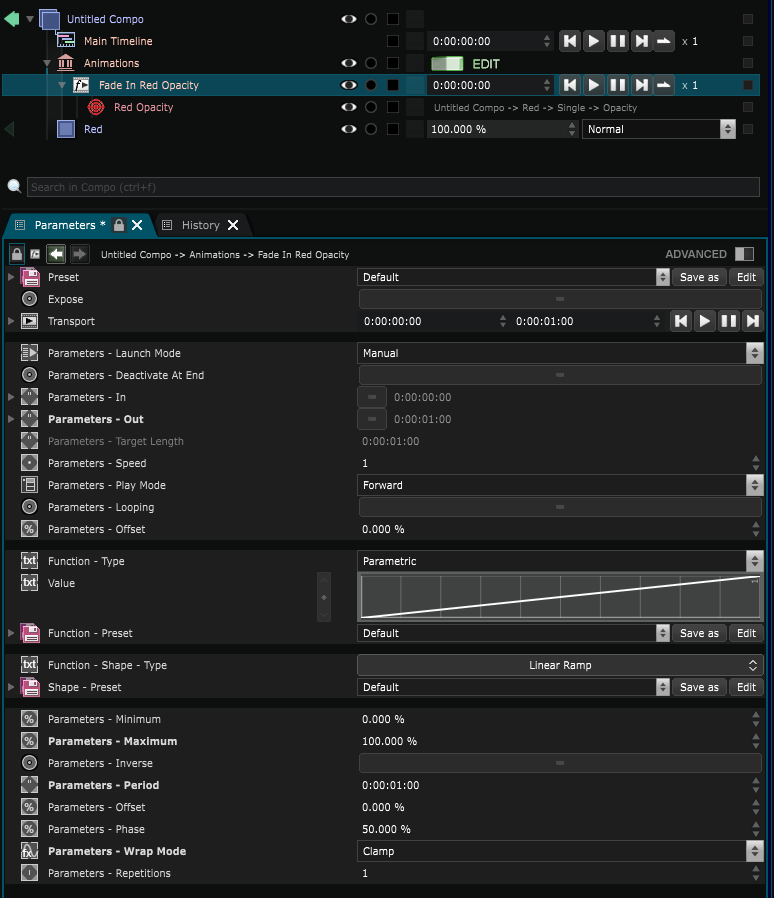Toggle the ADVANCED switch
Viewport: 774px width, 898px height.
pyautogui.click(x=744, y=254)
